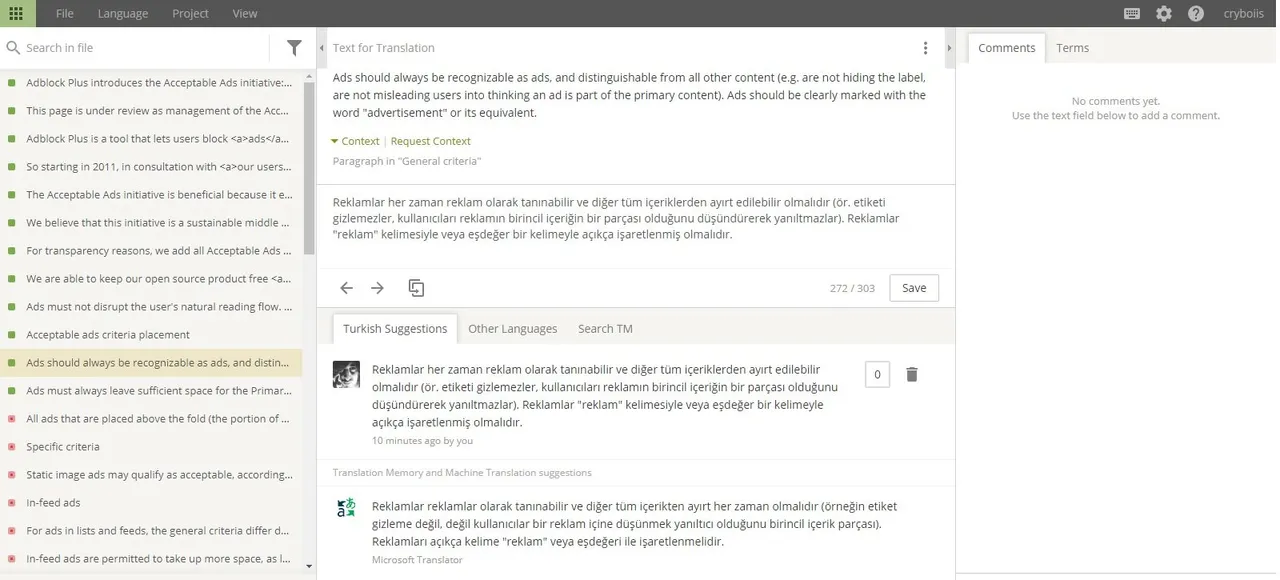Save the translation

point(914,288)
